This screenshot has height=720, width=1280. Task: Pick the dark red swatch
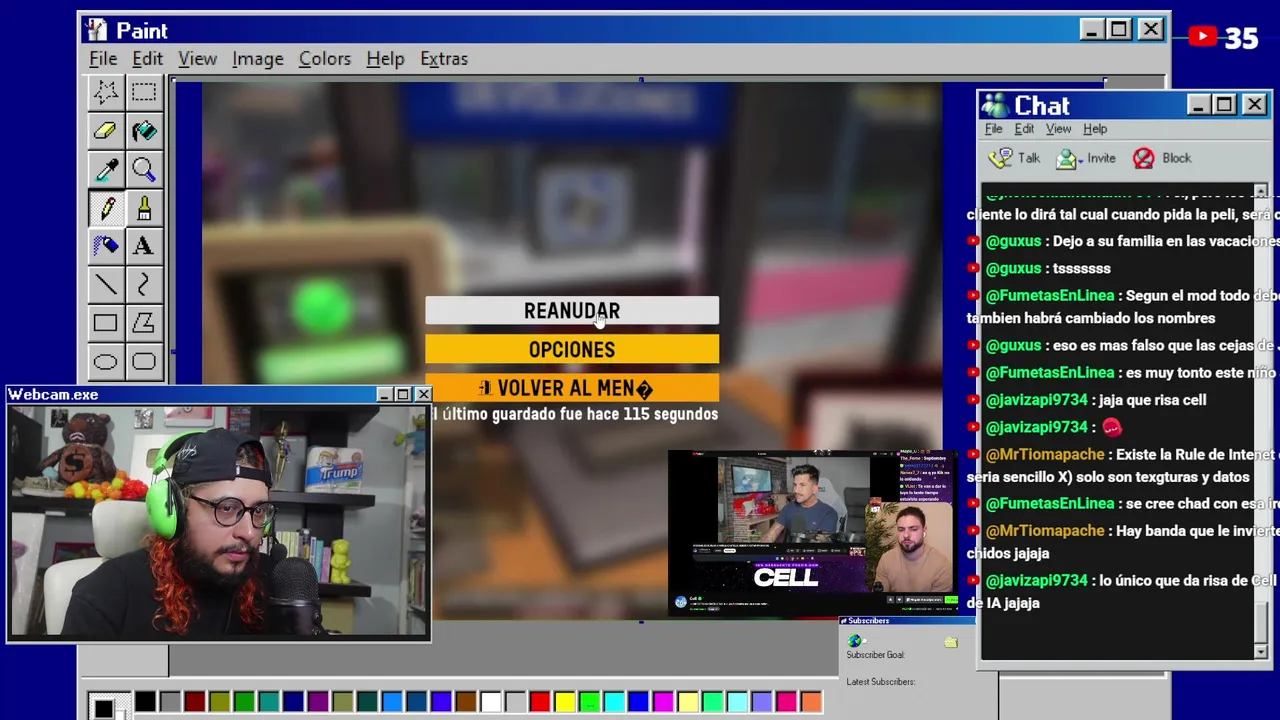pyautogui.click(x=194, y=702)
